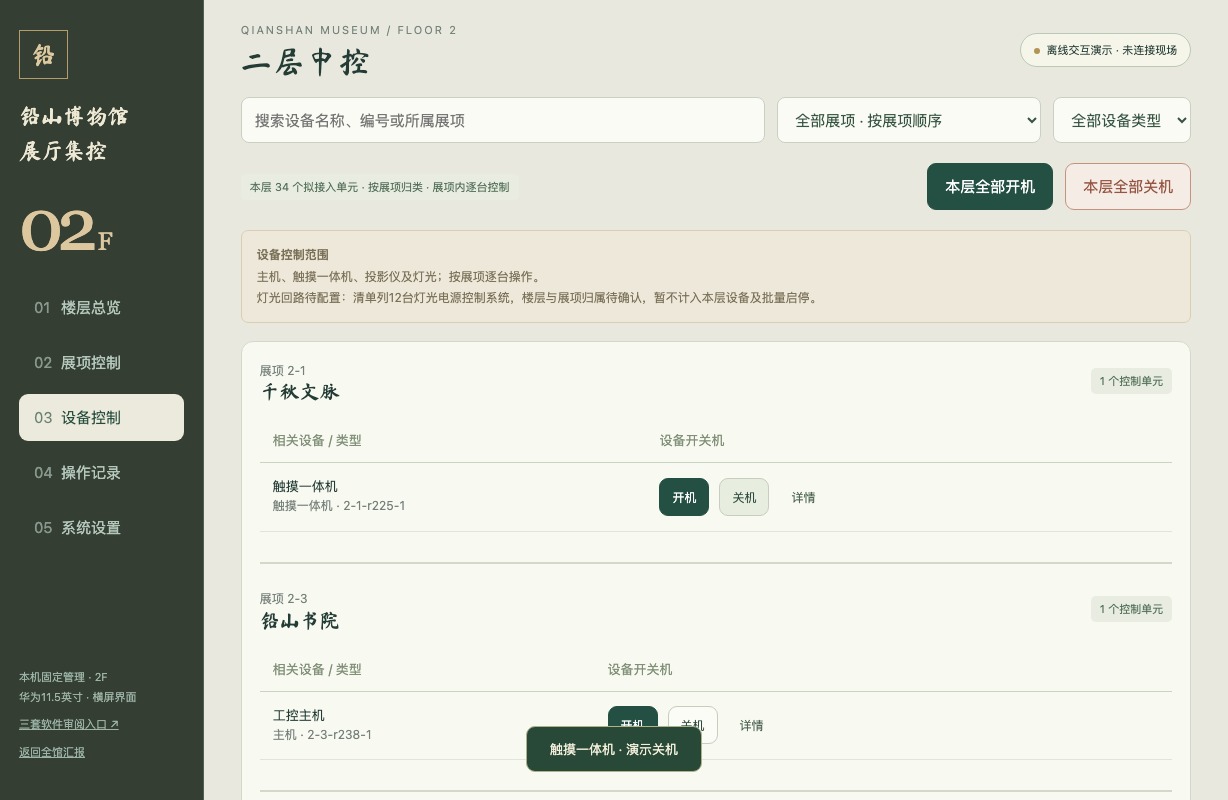Click the 本机固定管理 · 2F footer text

pos(63,677)
